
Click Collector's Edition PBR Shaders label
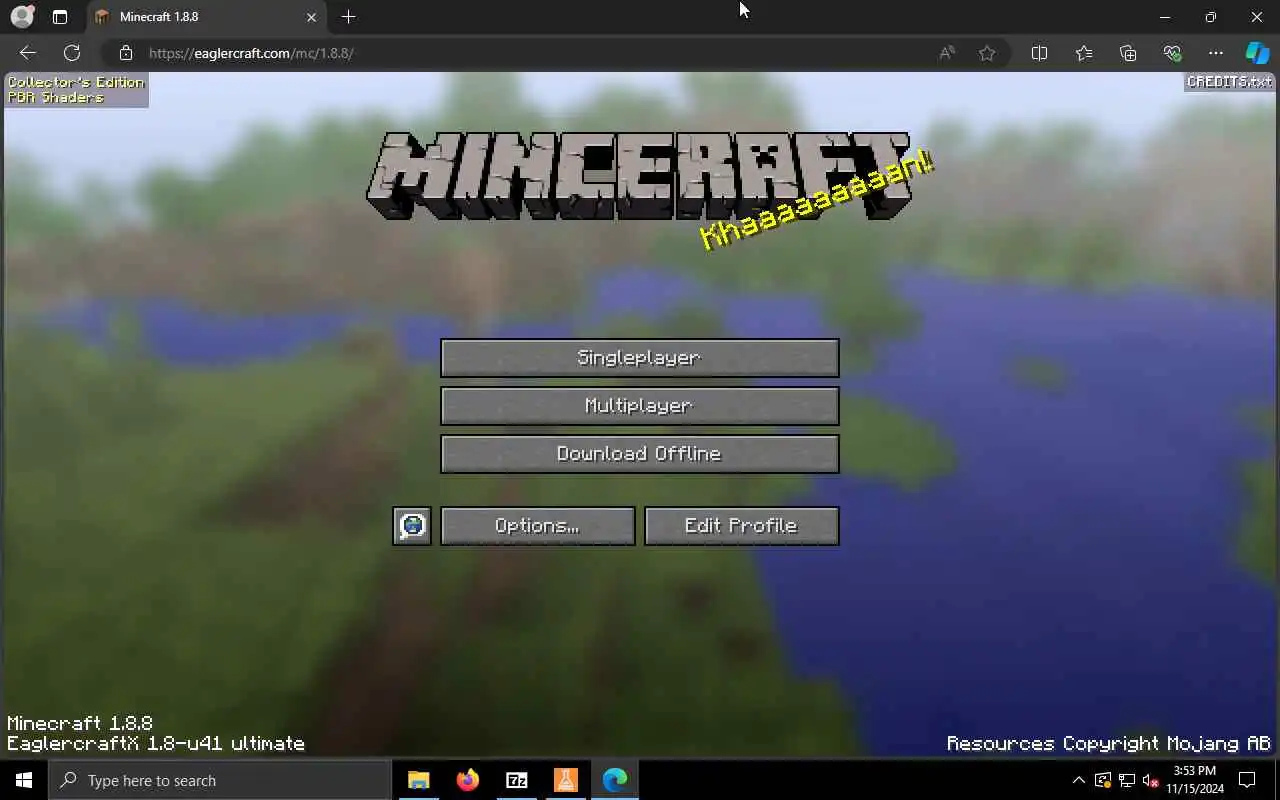point(76,90)
